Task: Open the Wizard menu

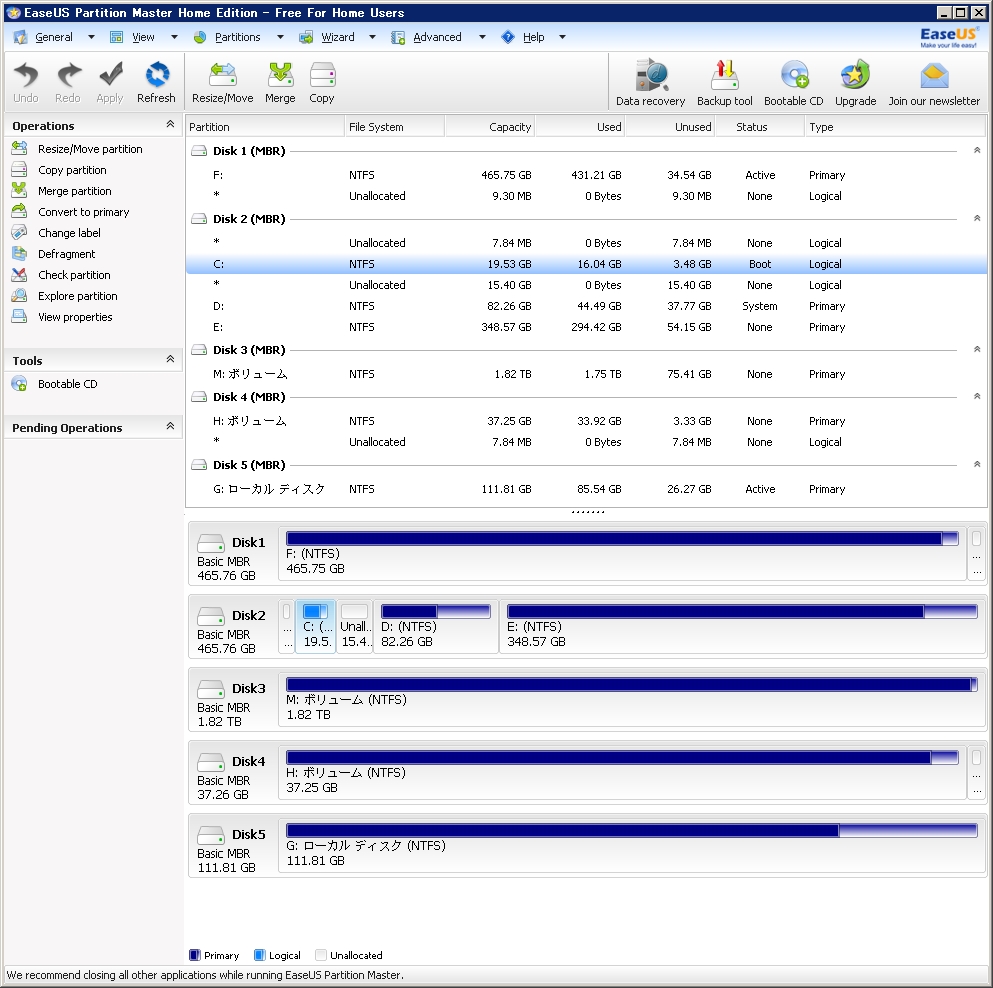Action: pyautogui.click(x=337, y=37)
